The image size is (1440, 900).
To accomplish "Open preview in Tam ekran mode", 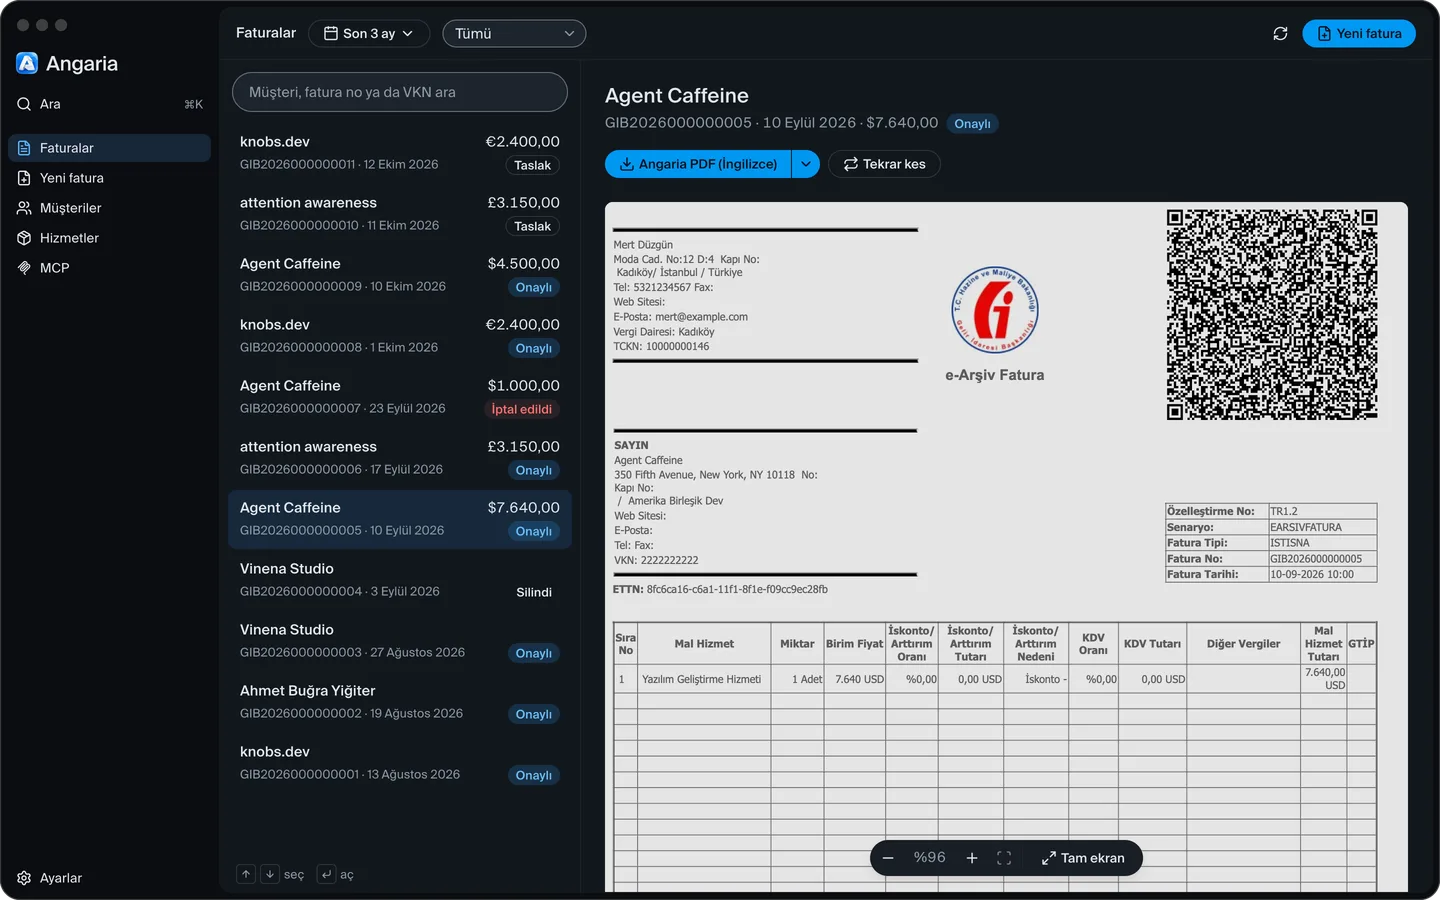I will coord(1083,858).
